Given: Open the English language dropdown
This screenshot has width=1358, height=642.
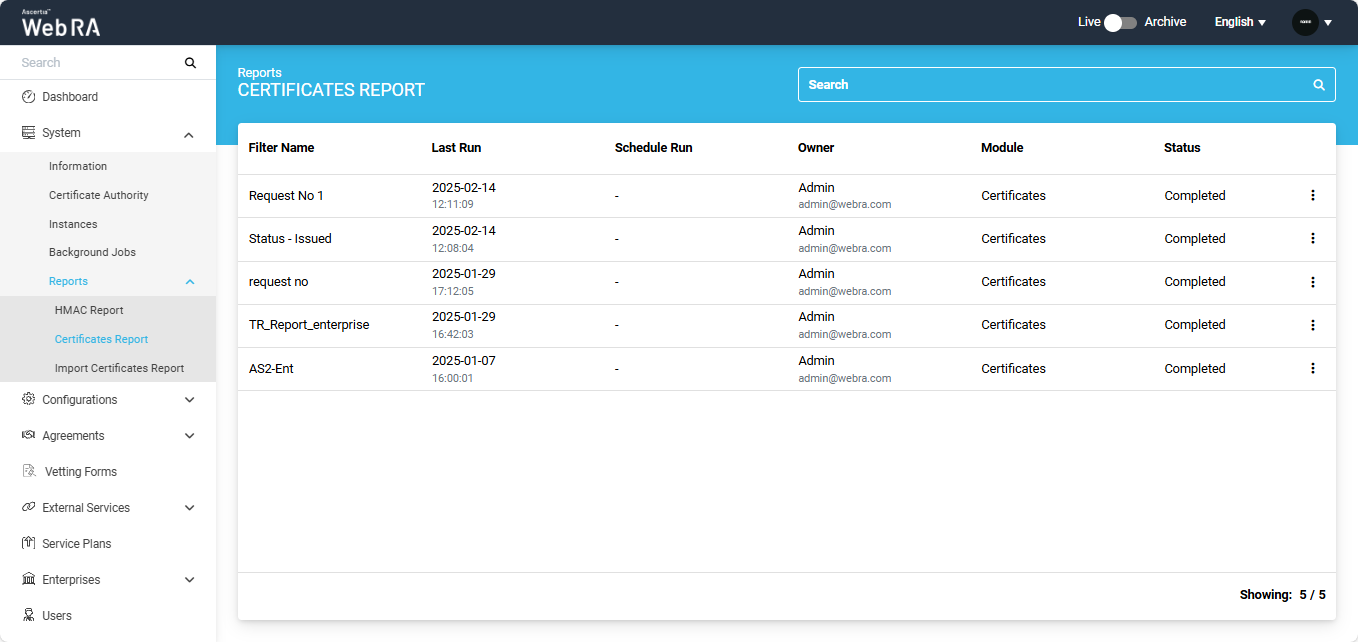Looking at the screenshot, I should (x=1240, y=22).
